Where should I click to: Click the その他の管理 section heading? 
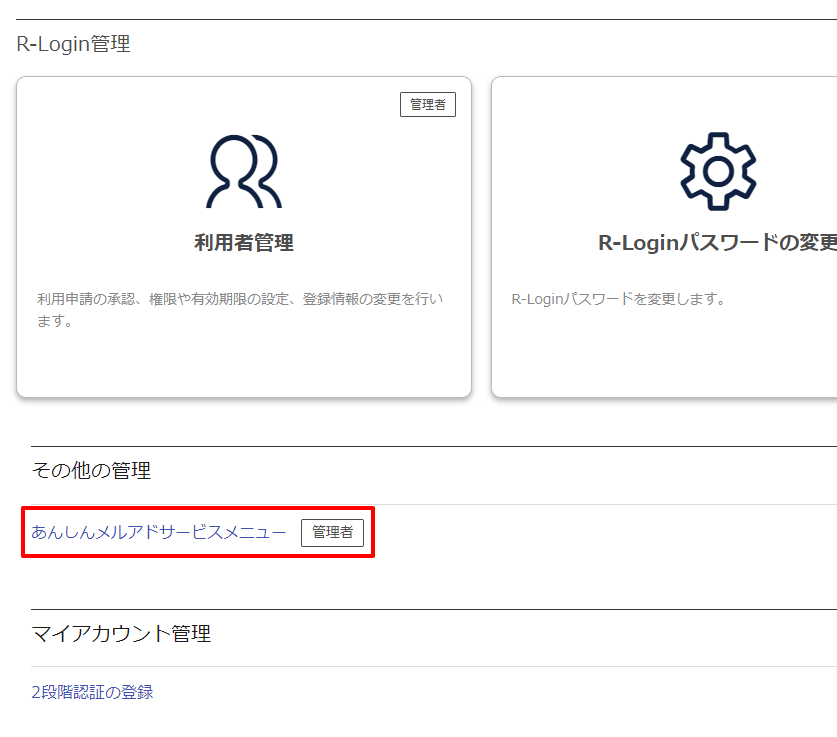coord(91,470)
